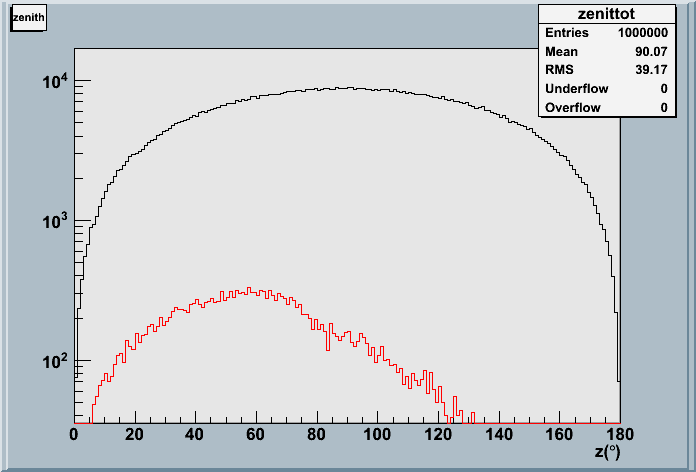Click the Mean 90.07 row
Viewport: 696px width, 472px height.
tap(606, 52)
